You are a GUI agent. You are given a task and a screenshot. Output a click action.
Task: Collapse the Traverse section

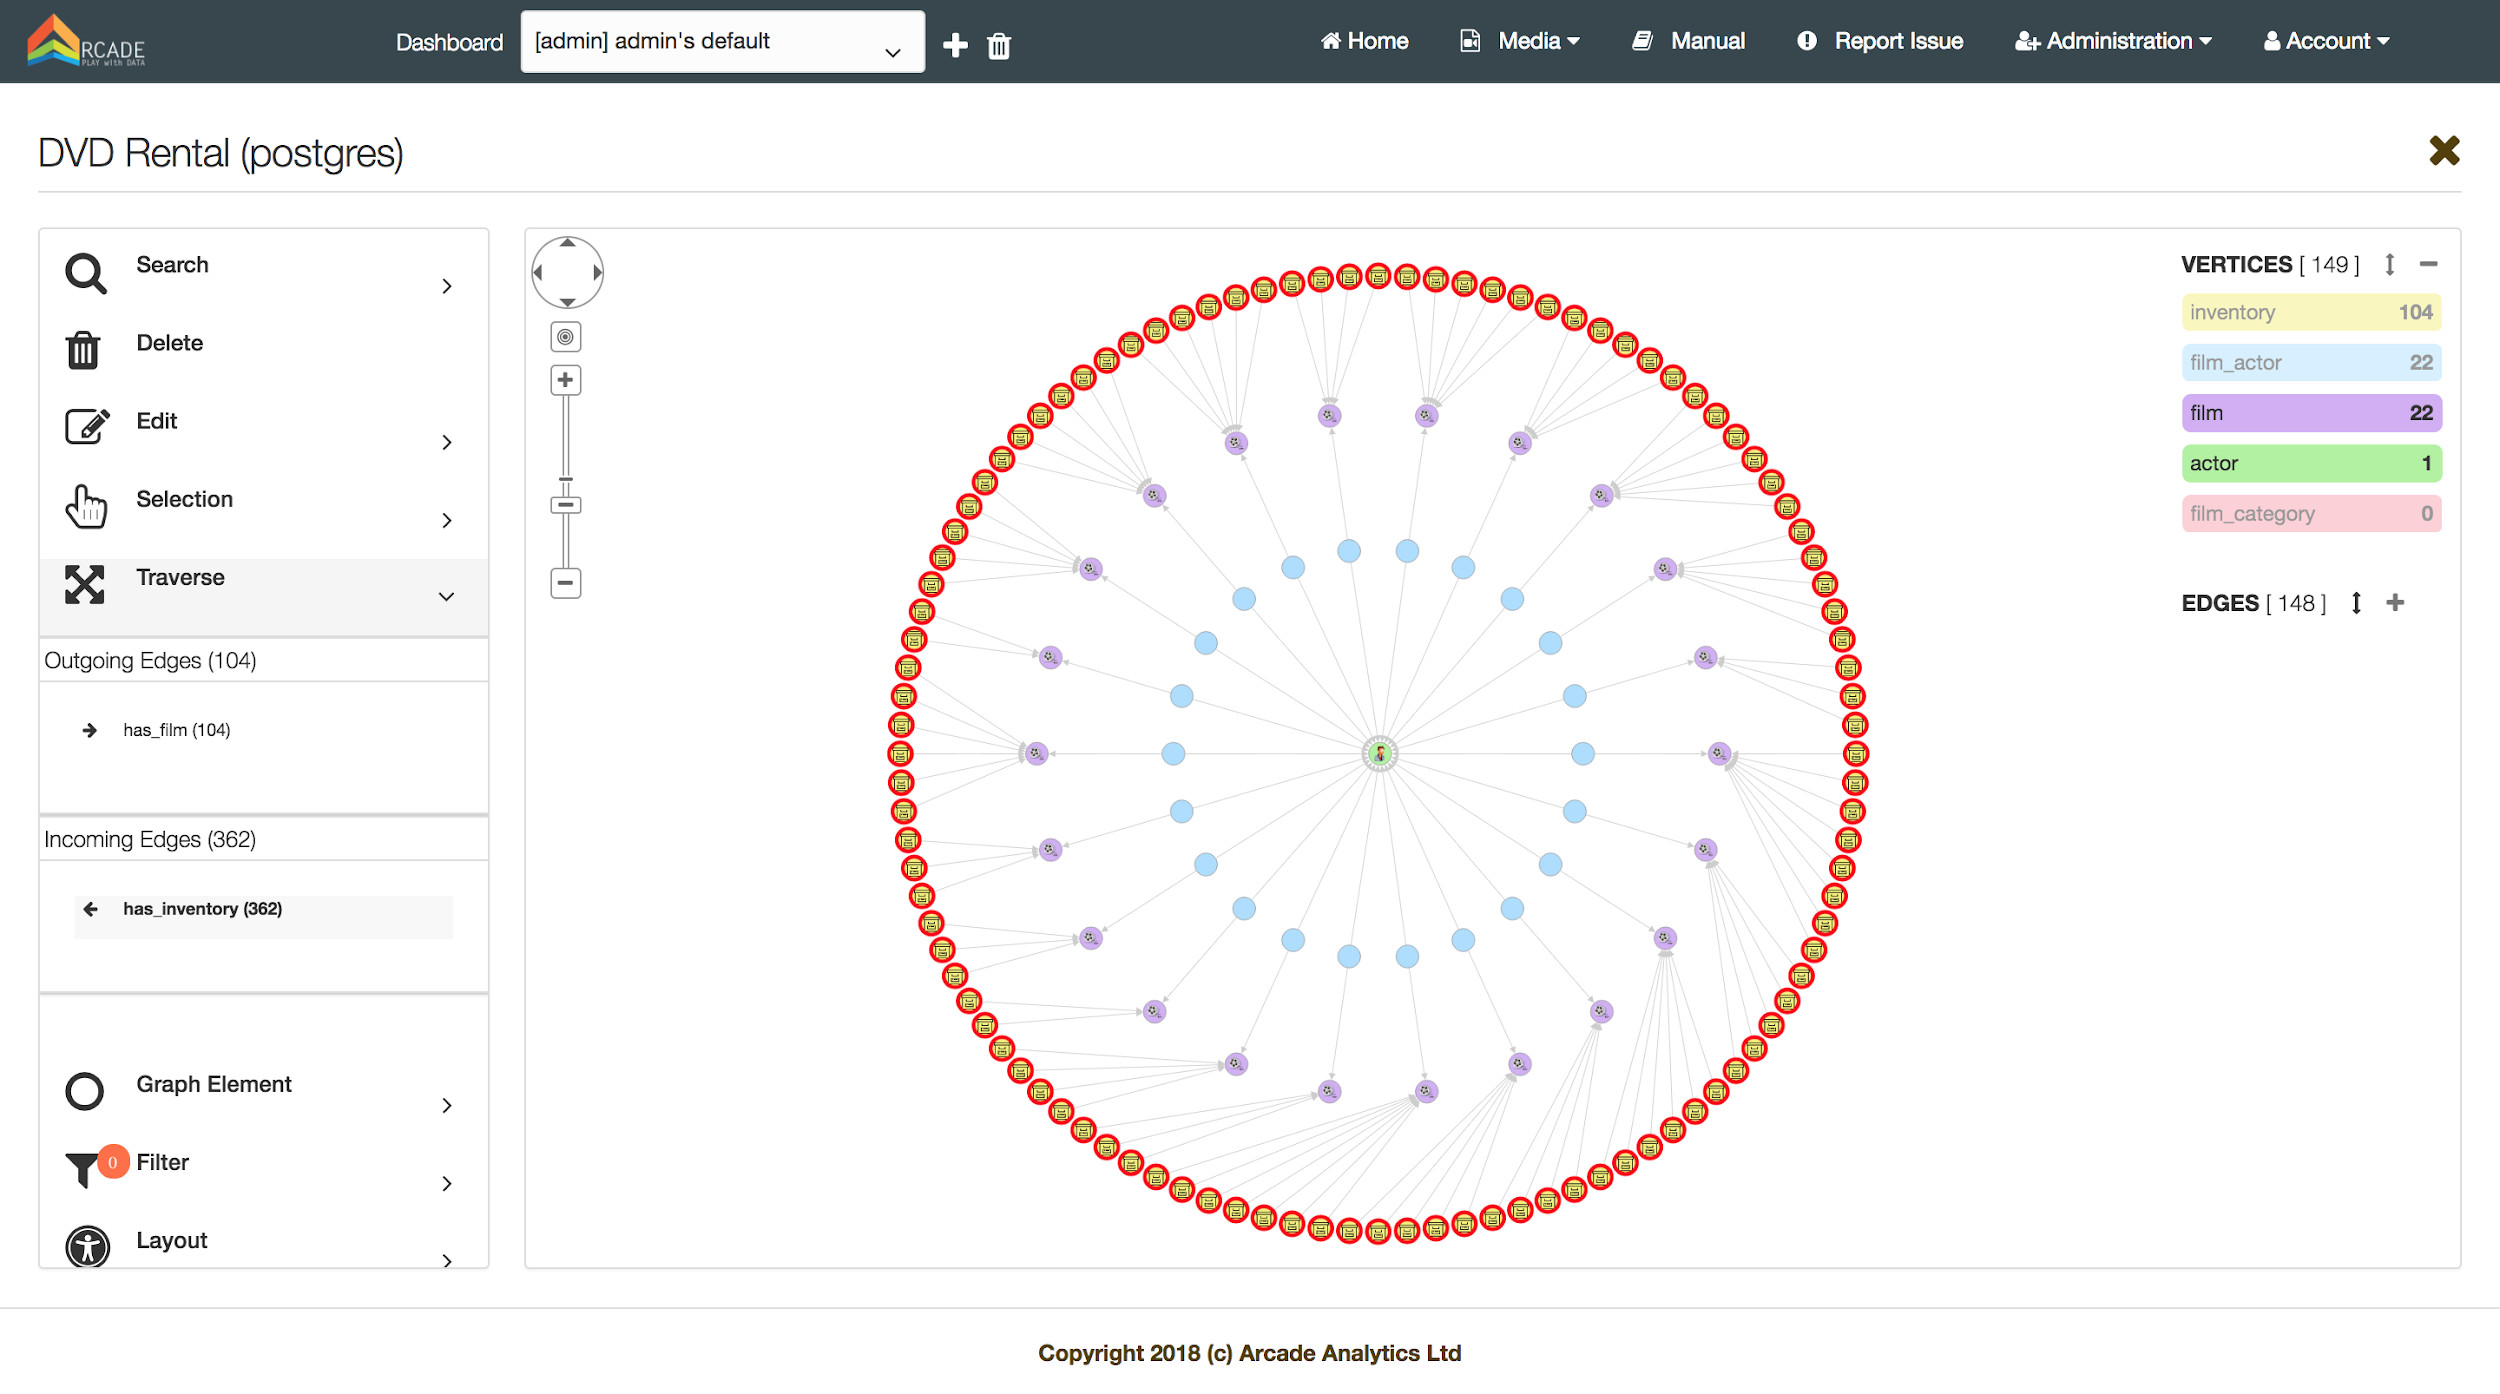tap(446, 597)
